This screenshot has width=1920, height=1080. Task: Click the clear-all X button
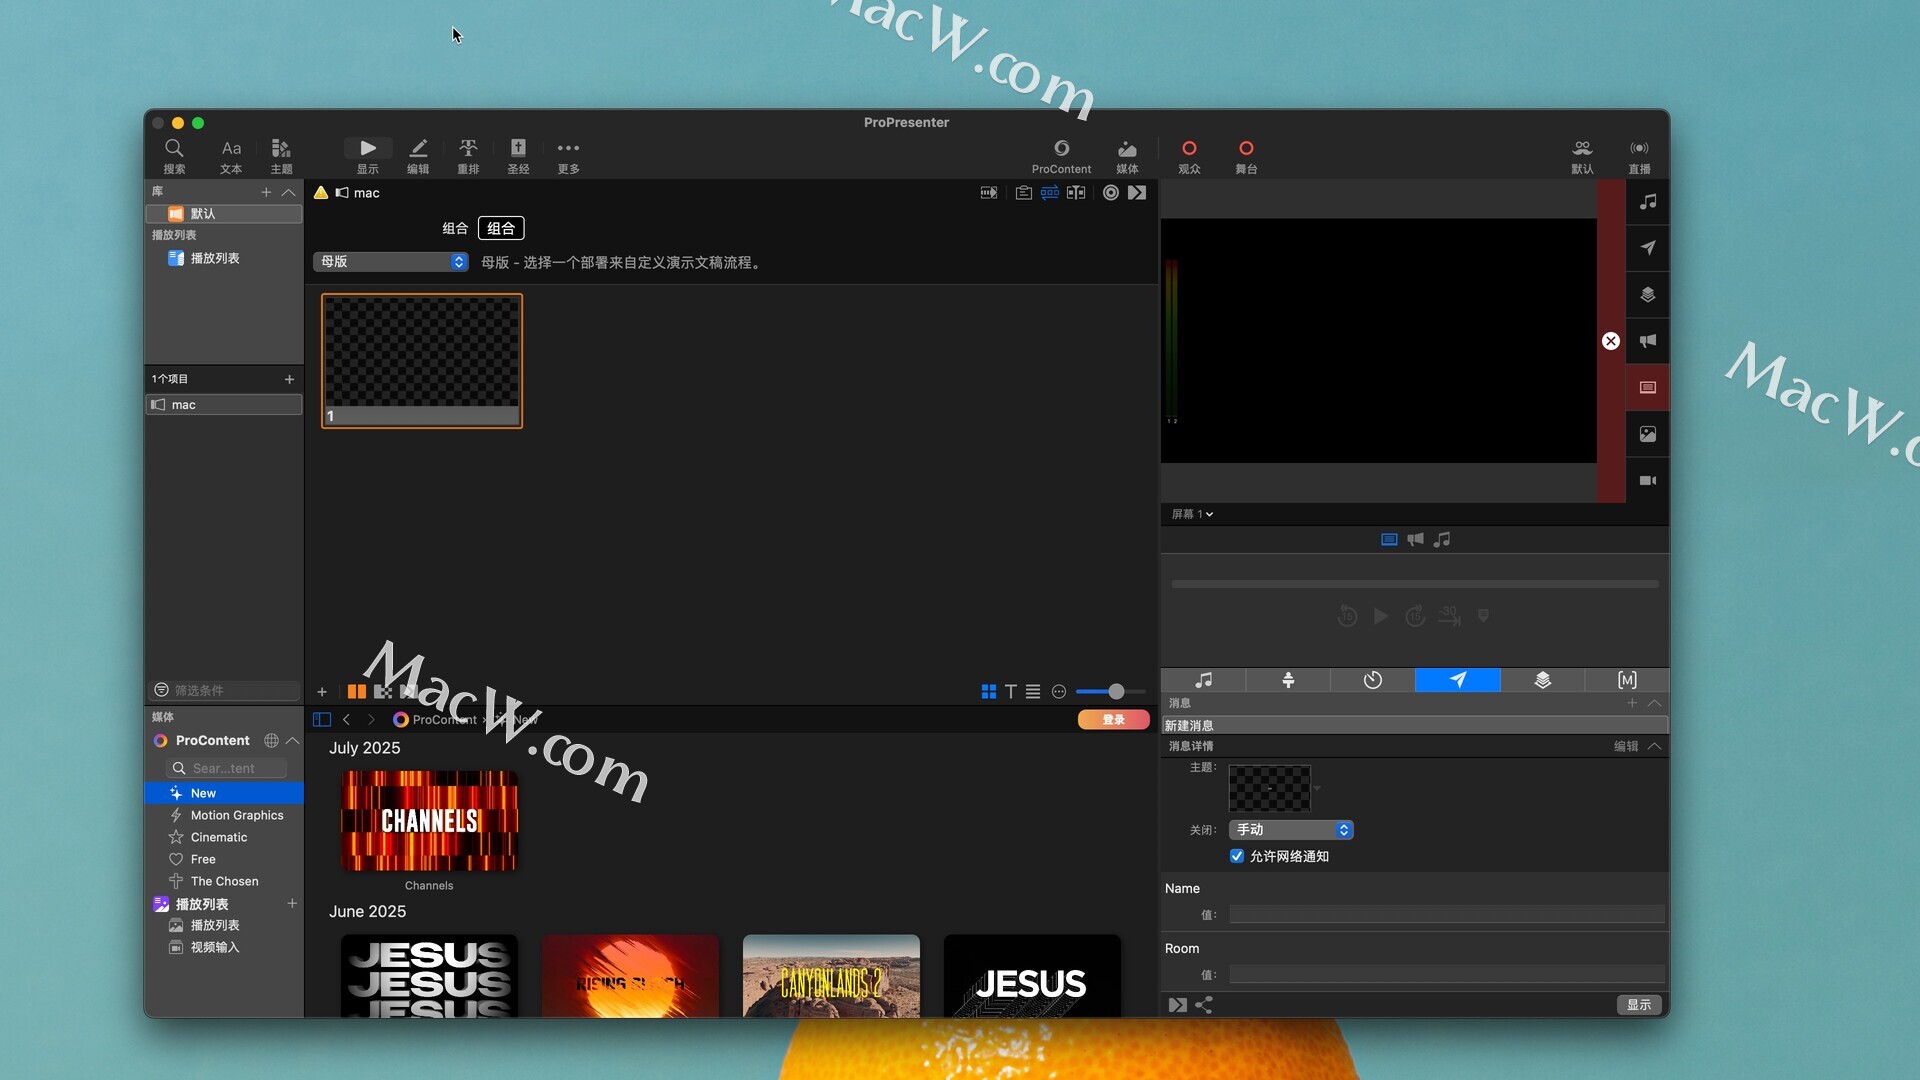1611,341
